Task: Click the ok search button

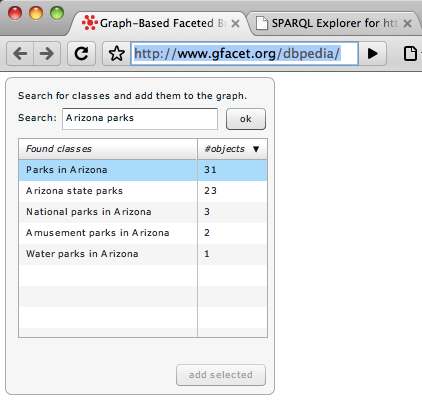Action: (246, 119)
